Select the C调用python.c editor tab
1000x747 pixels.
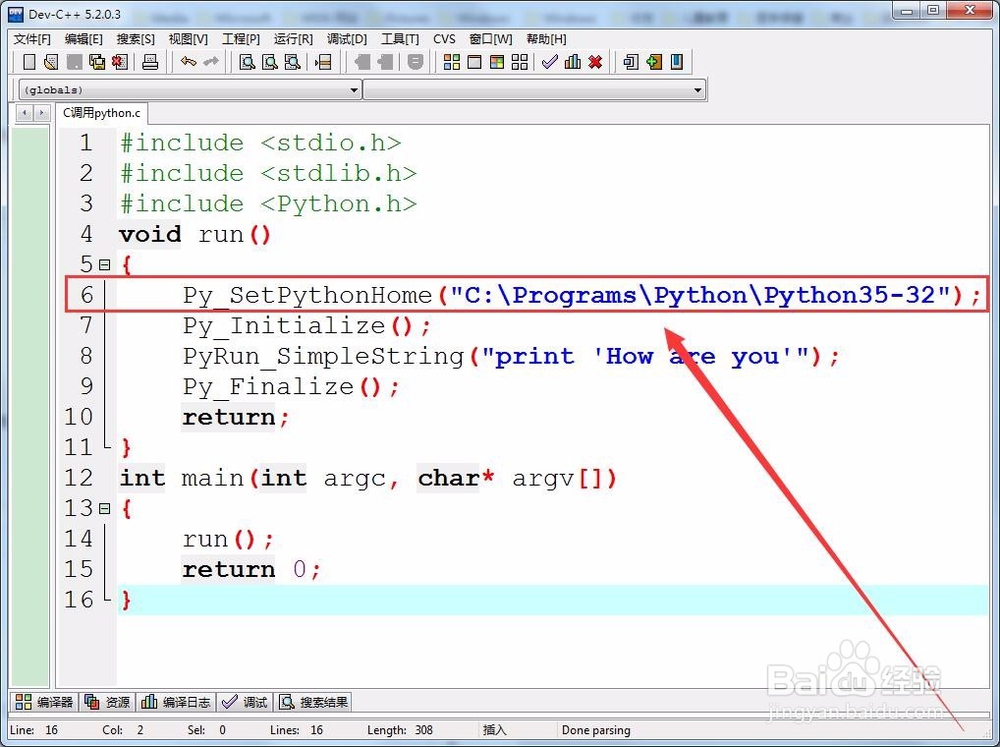coord(100,113)
